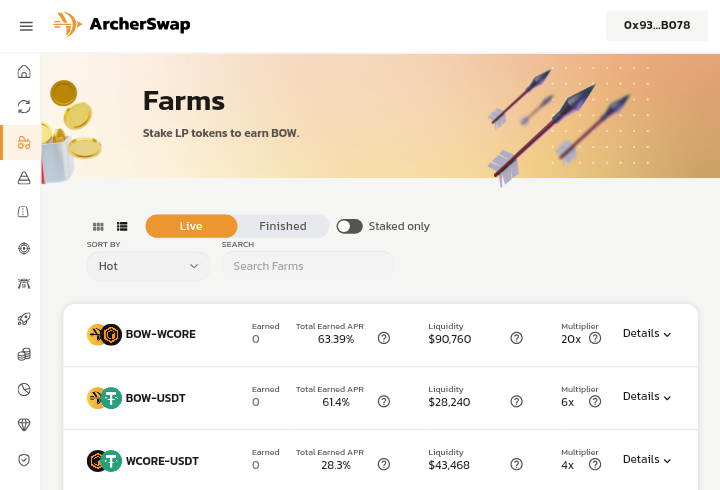720x490 pixels.
Task: Expand Details for the WCORE-USDT farm
Action: pos(646,460)
